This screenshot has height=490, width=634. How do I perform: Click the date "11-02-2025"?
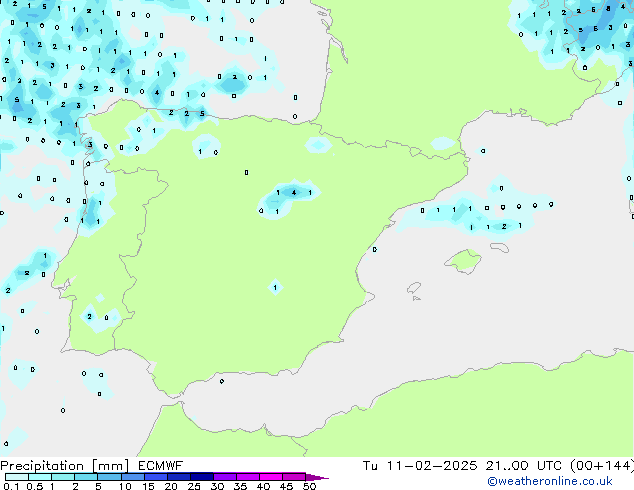tap(431, 466)
